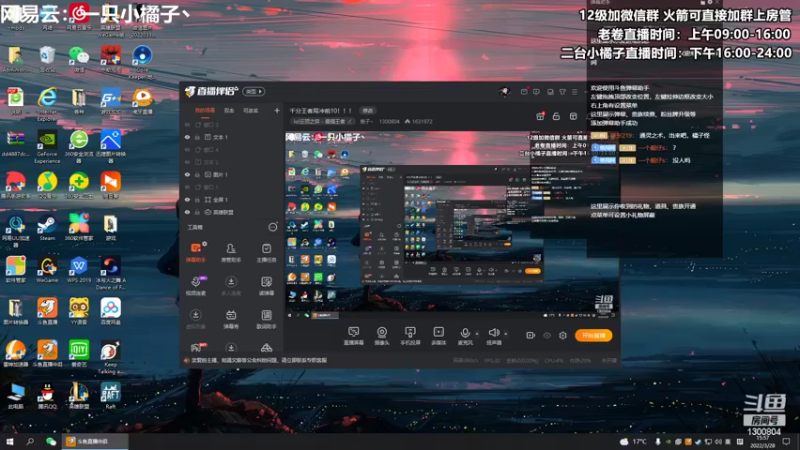Open GeForce Experience desktop shortcut
Screen dimensions: 800x450
tap(47, 146)
